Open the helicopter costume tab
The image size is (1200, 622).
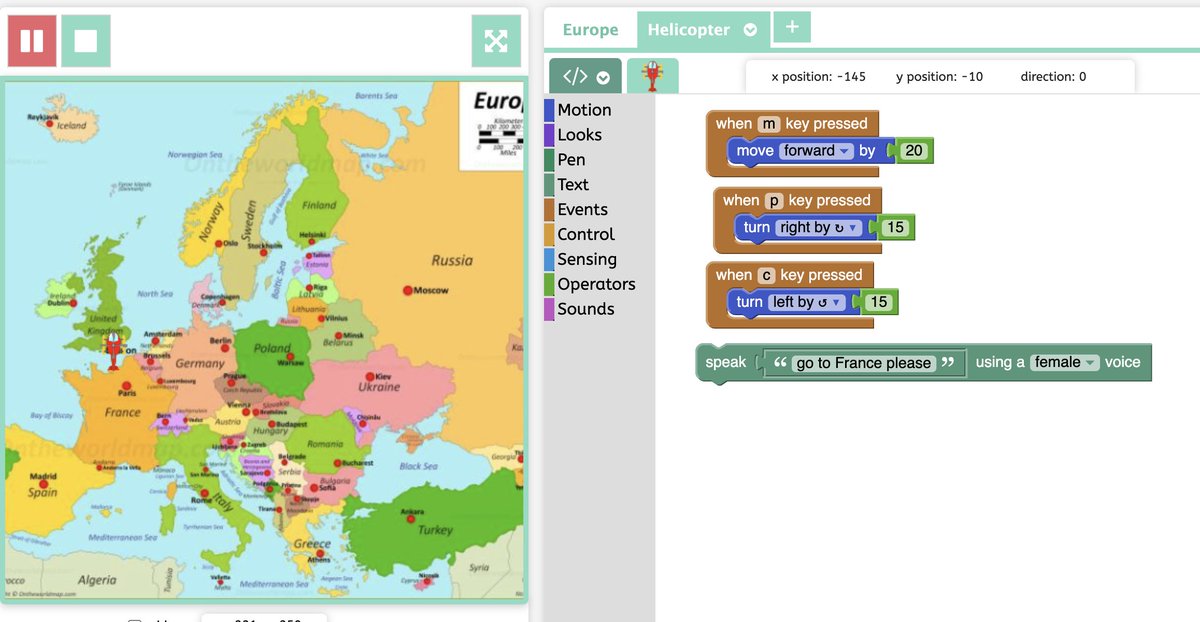pyautogui.click(x=653, y=76)
